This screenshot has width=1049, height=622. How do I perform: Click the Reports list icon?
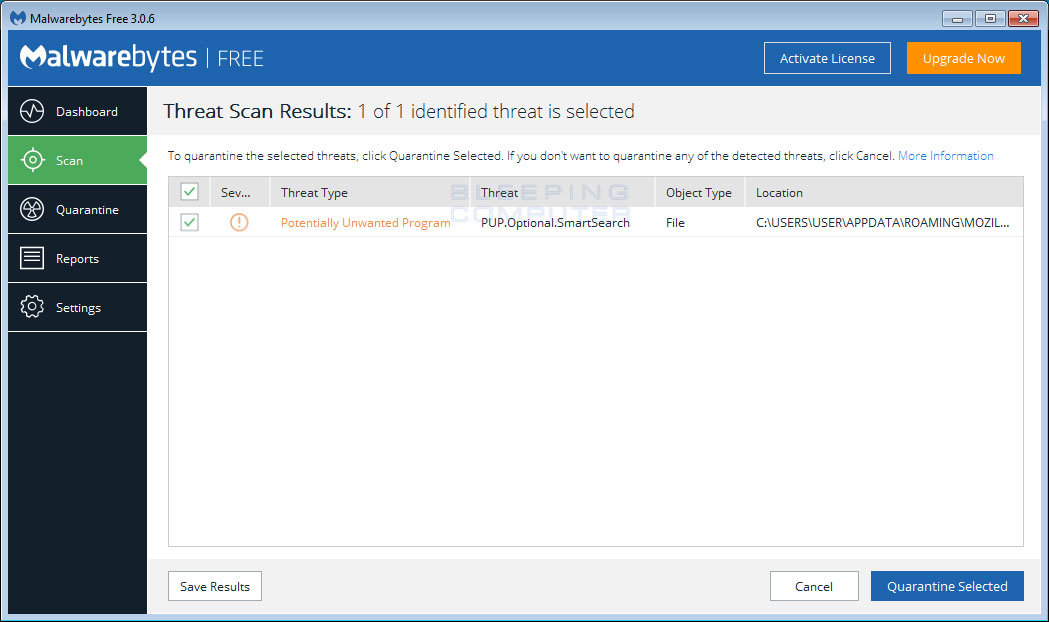click(x=32, y=258)
